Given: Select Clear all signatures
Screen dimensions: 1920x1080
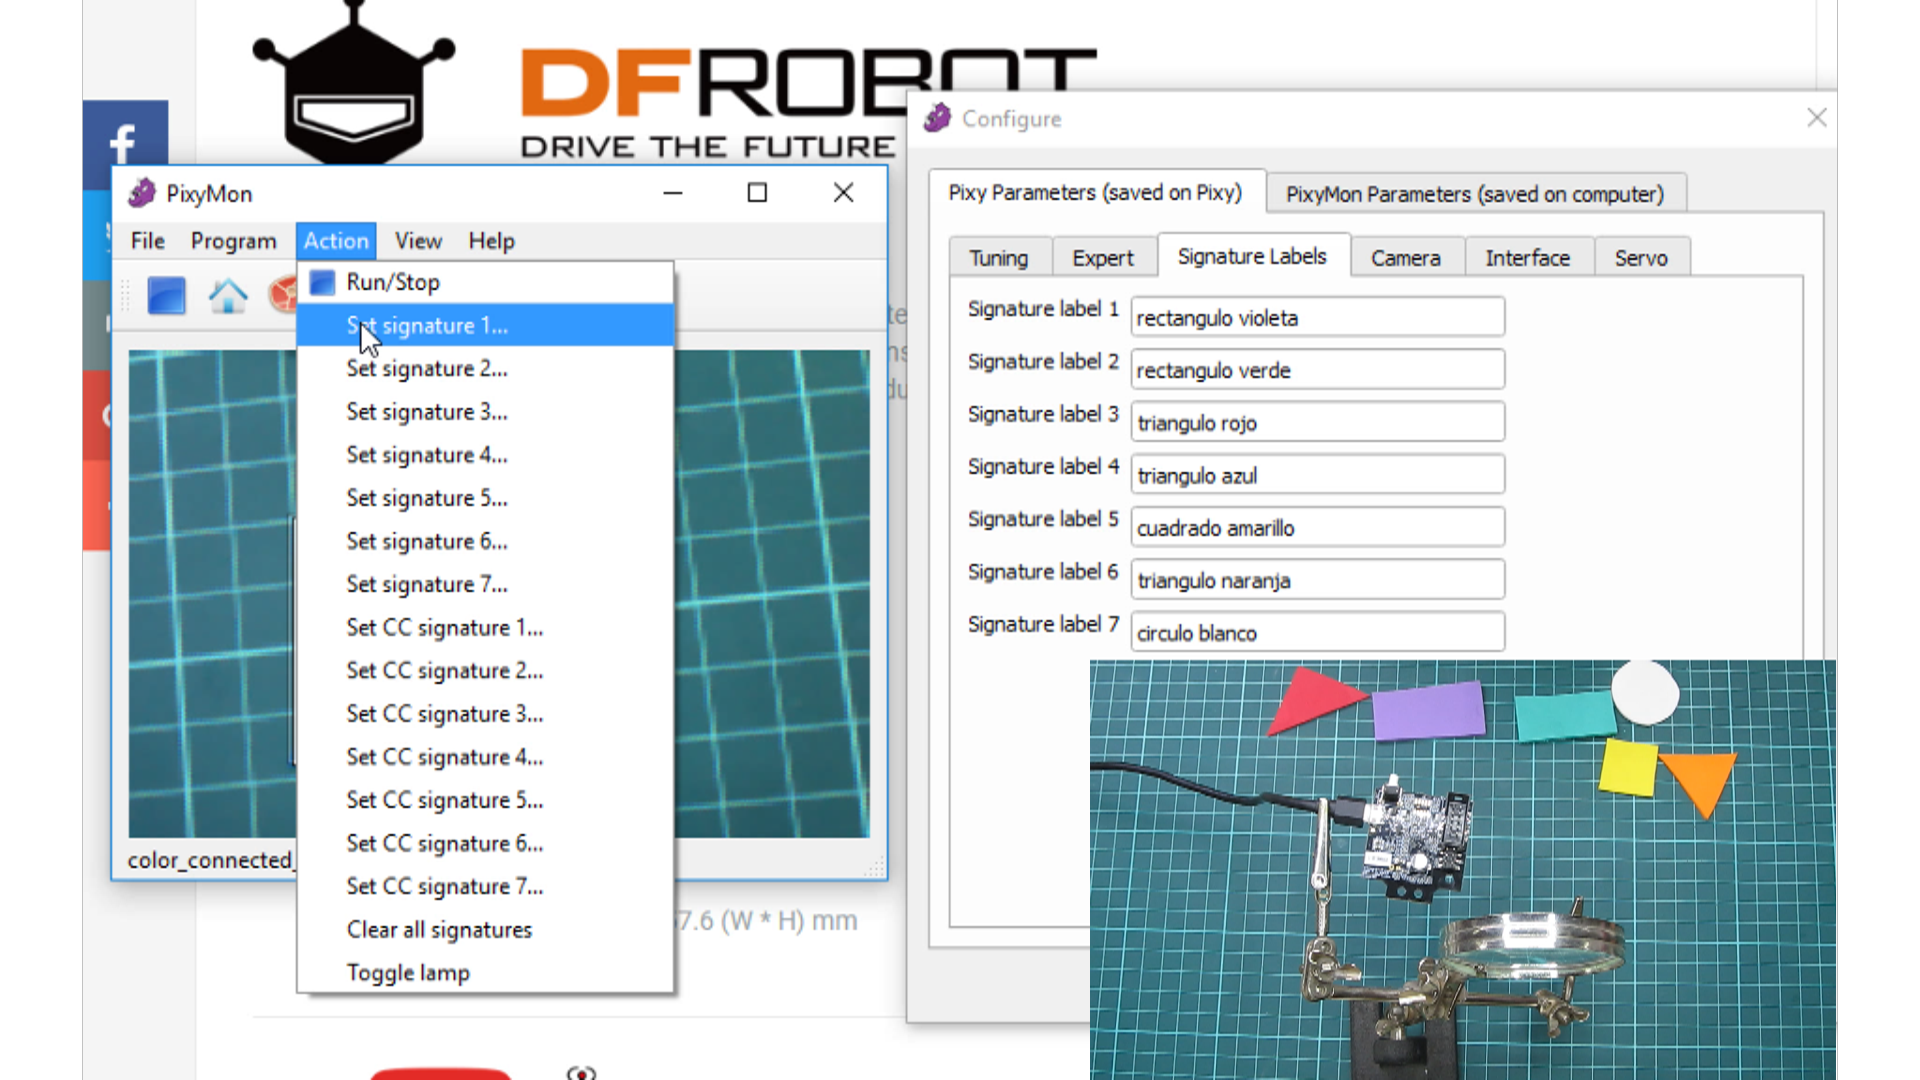Looking at the screenshot, I should click(x=439, y=930).
